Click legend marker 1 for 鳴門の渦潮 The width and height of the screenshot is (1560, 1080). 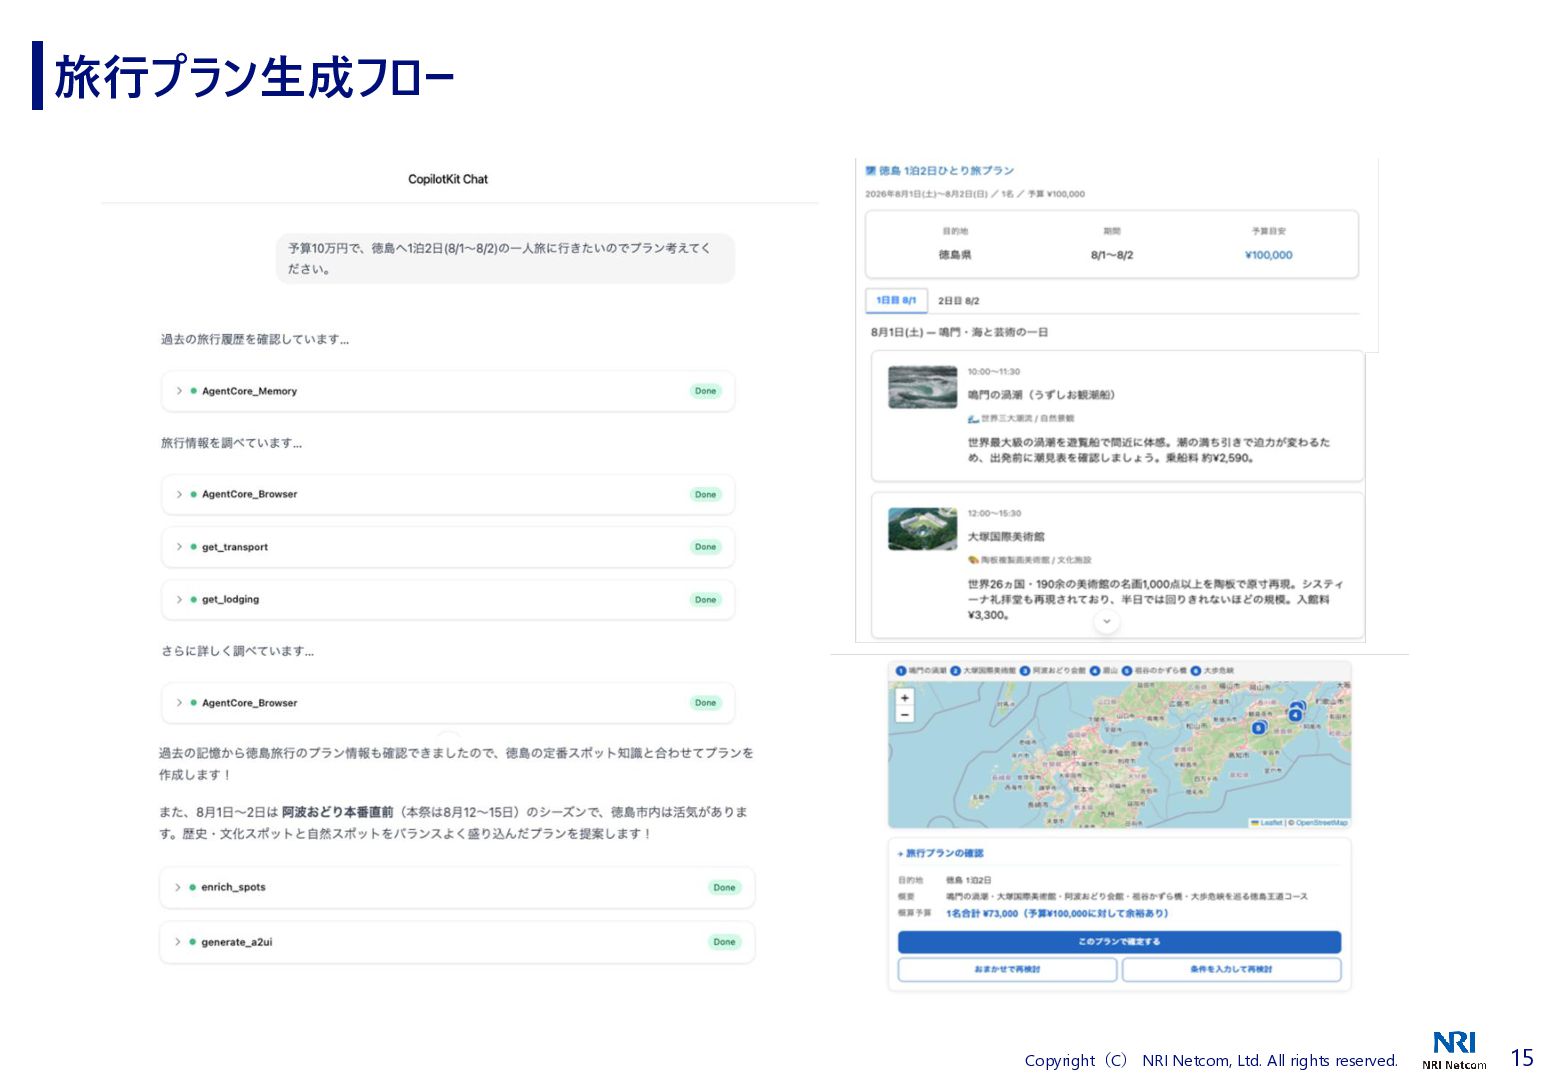tap(900, 671)
